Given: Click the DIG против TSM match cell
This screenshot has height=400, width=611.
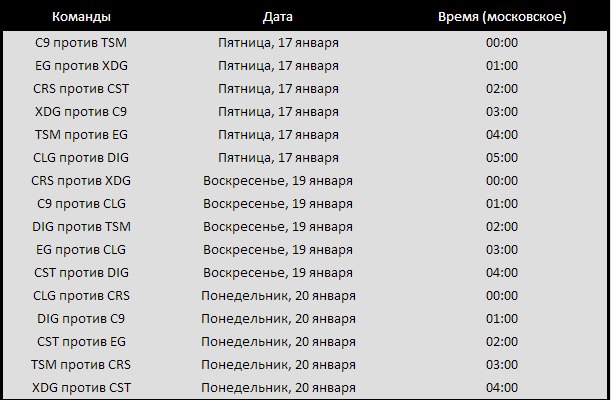Looking at the screenshot, I should pyautogui.click(x=81, y=227).
